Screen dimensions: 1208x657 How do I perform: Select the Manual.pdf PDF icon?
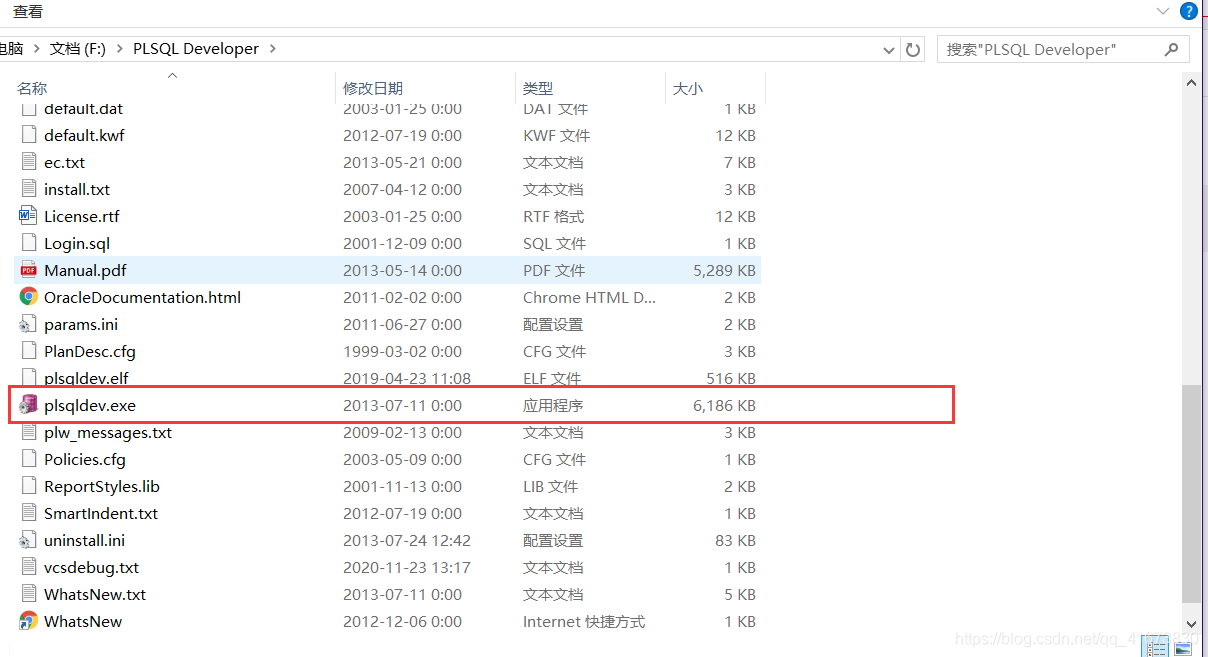(x=28, y=270)
